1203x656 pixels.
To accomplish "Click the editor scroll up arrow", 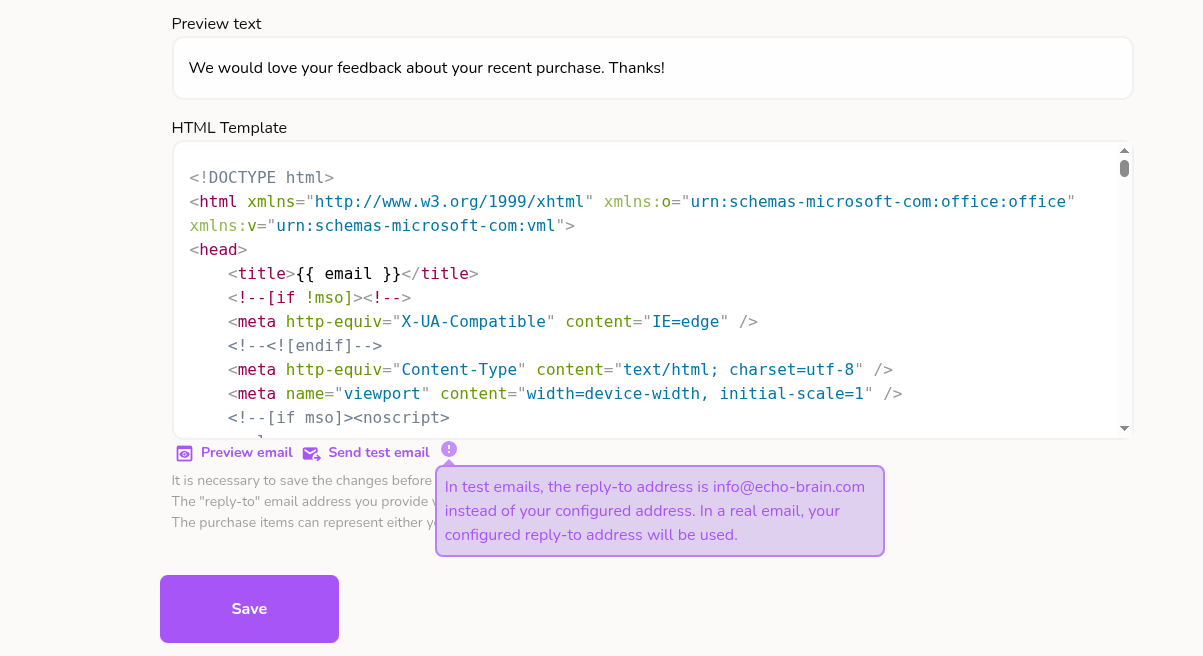I will (x=1124, y=150).
